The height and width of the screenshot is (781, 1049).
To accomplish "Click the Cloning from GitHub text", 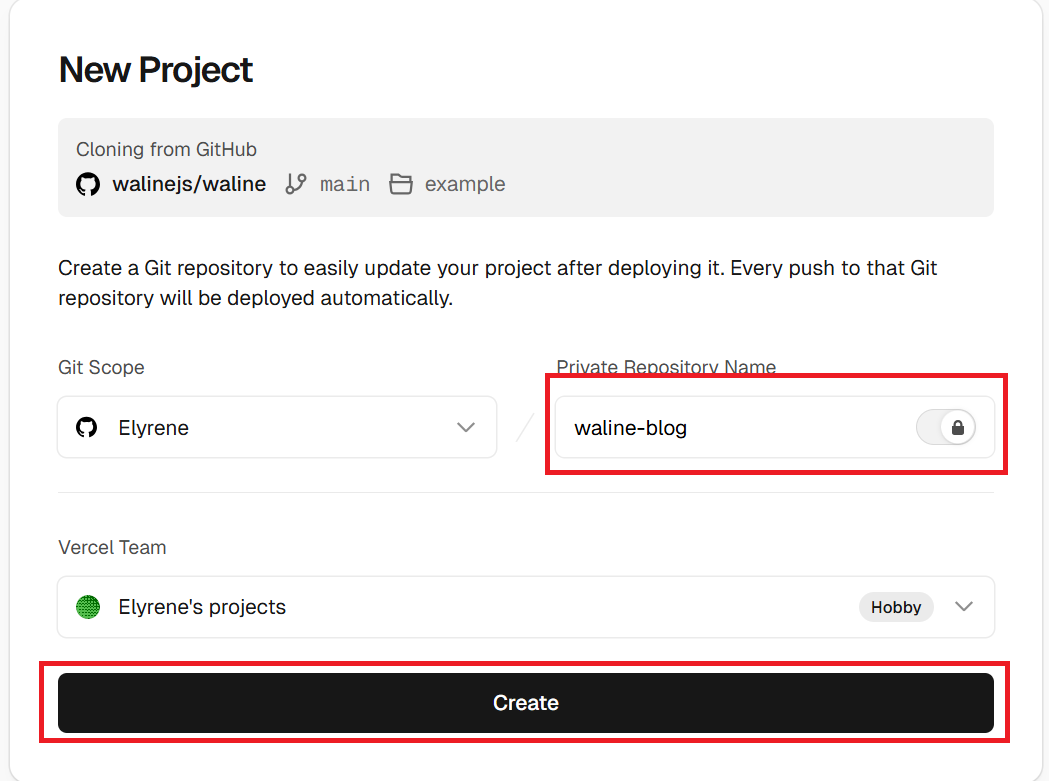I will click(167, 149).
